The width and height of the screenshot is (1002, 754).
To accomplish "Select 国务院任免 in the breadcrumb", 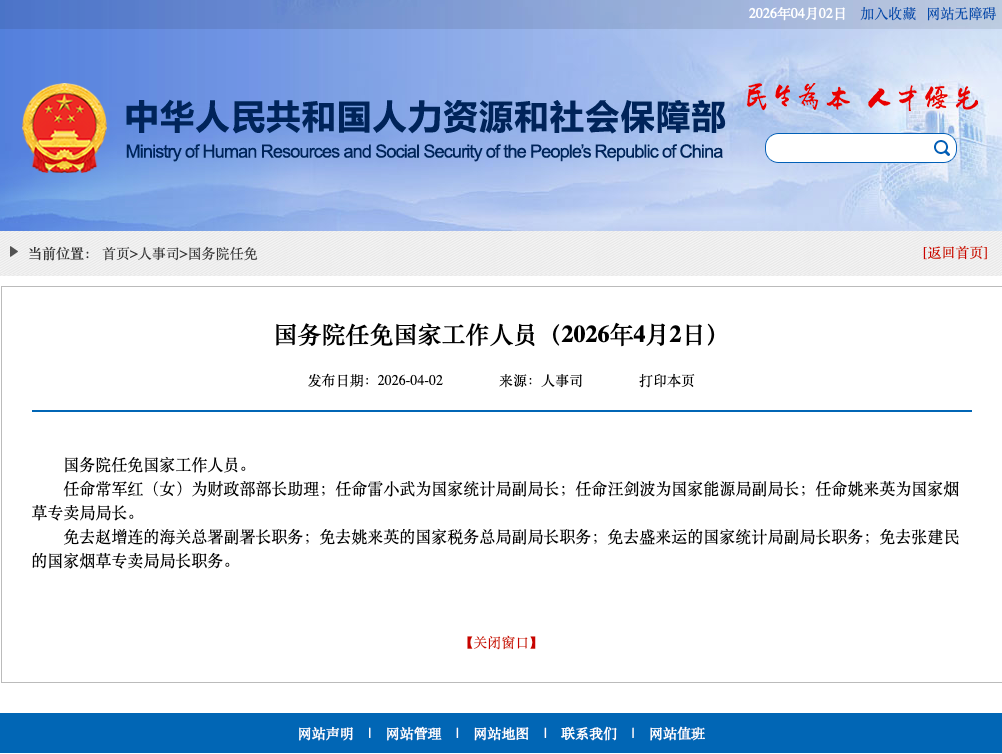I will click(x=223, y=254).
